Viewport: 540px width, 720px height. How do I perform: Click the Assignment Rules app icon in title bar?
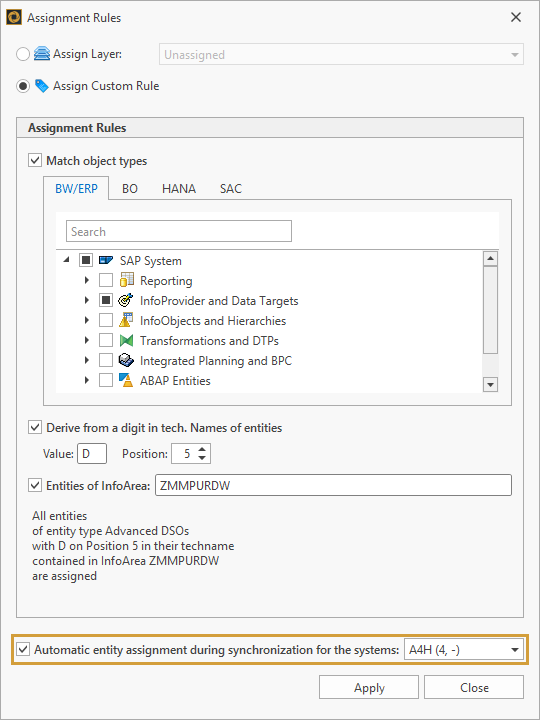tap(14, 17)
